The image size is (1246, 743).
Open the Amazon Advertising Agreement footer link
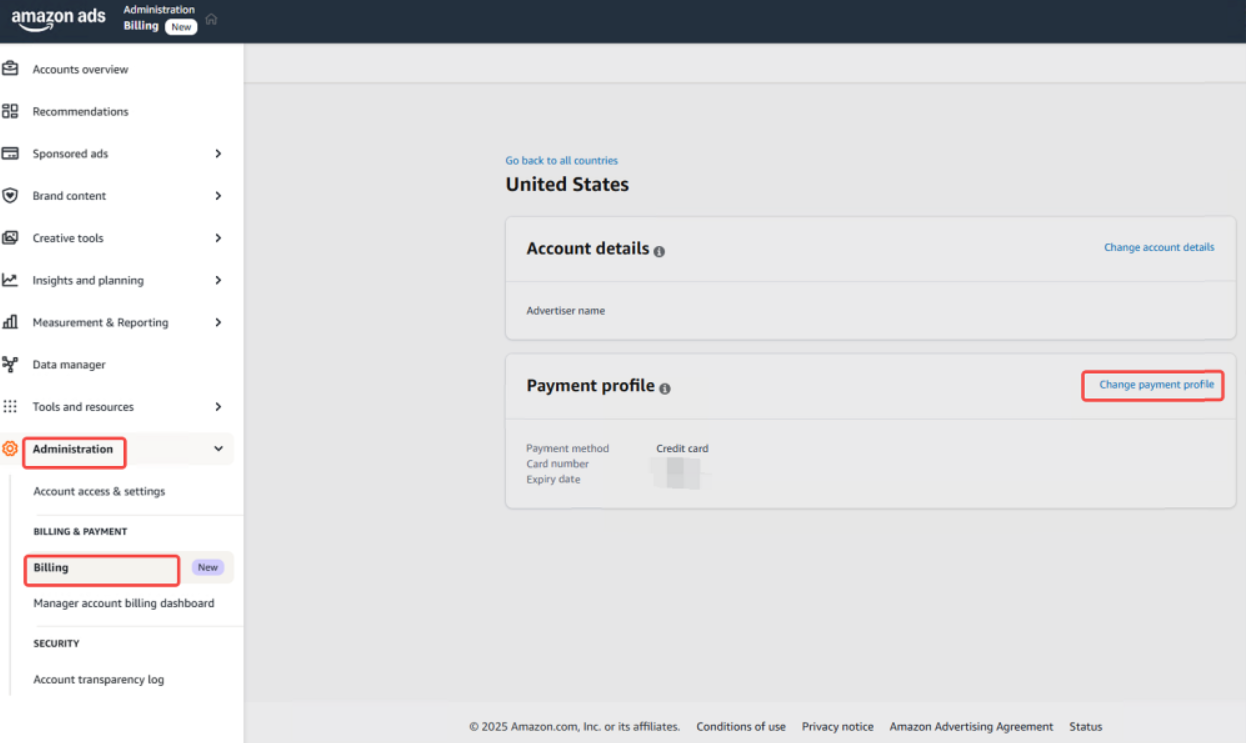coord(971,727)
